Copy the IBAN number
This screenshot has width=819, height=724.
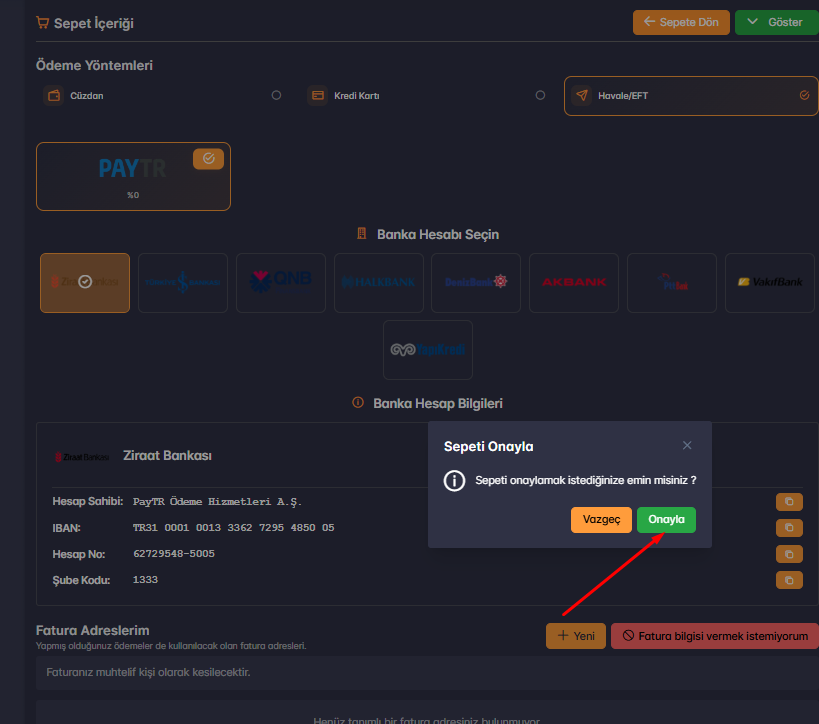point(789,528)
